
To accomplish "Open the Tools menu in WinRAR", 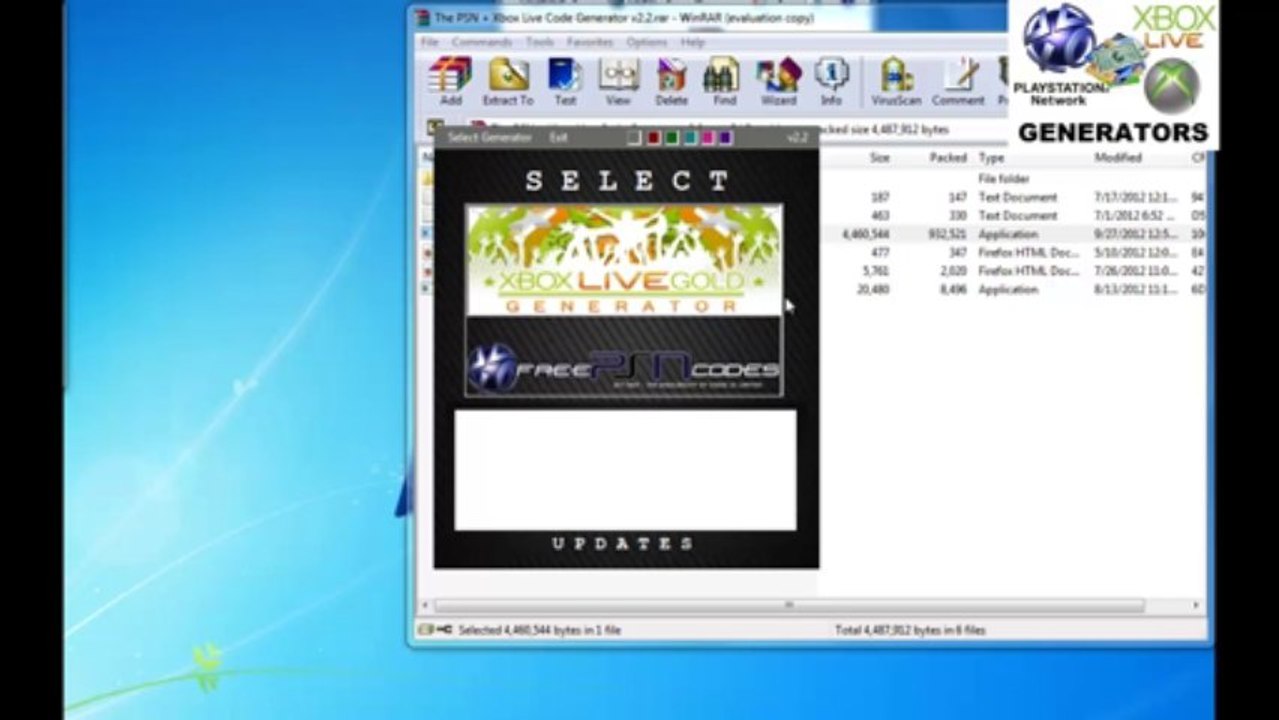I will click(540, 42).
